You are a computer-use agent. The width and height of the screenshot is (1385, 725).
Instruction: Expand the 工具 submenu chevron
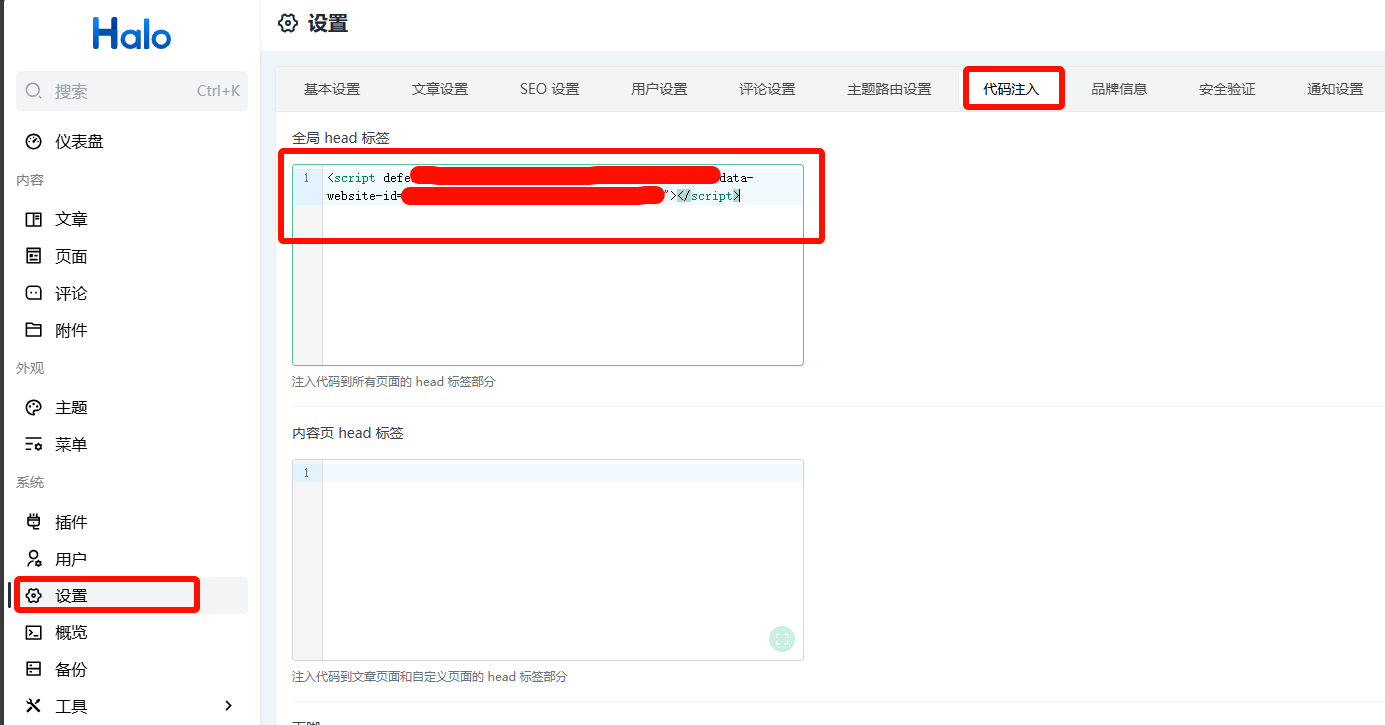(229, 706)
